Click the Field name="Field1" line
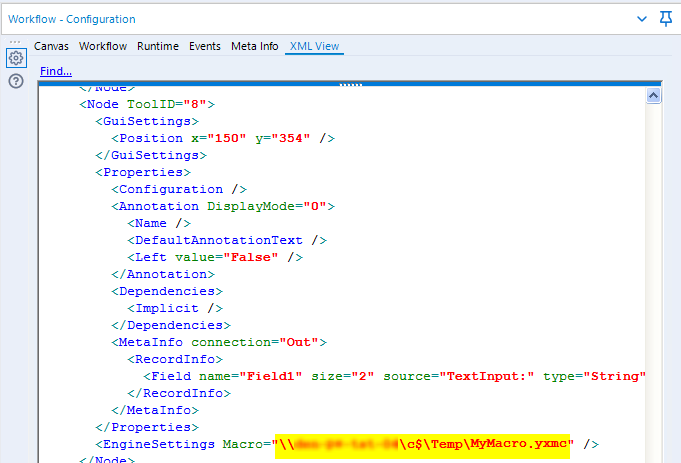The width and height of the screenshot is (681, 463). click(394, 376)
